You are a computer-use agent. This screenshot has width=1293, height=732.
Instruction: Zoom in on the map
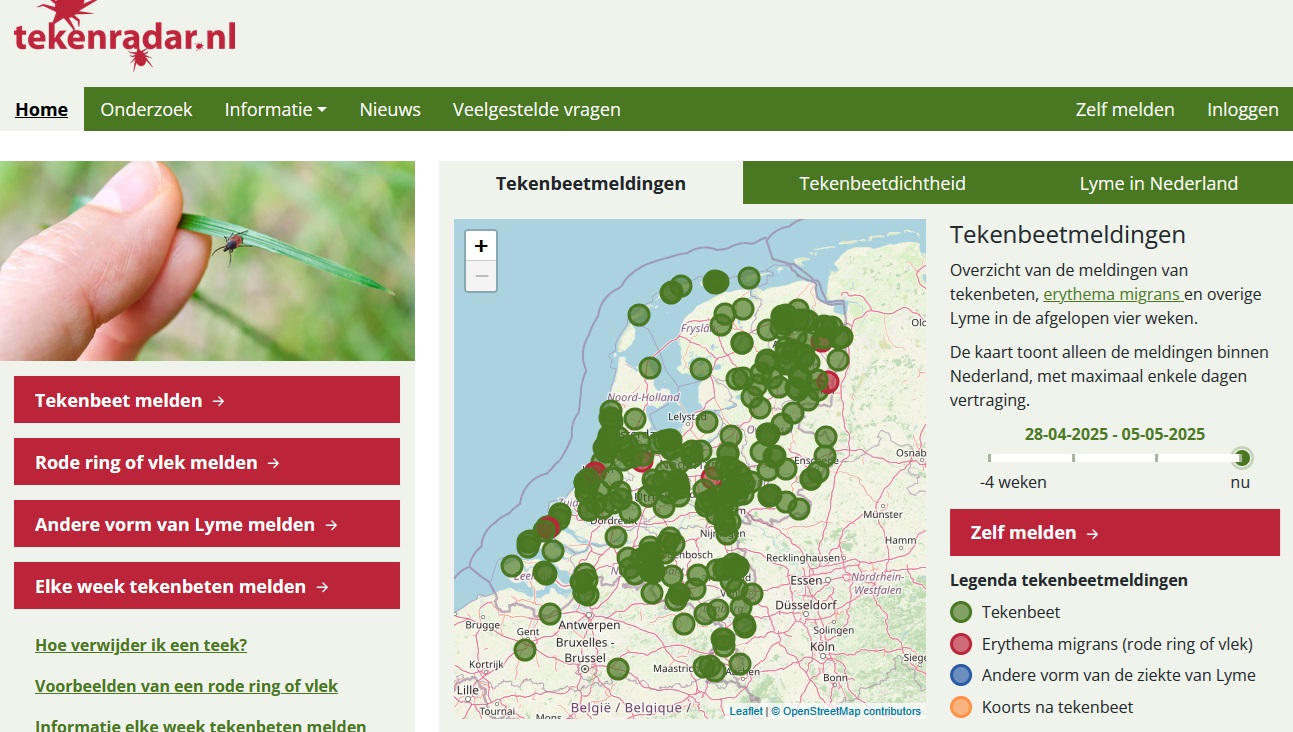point(481,246)
